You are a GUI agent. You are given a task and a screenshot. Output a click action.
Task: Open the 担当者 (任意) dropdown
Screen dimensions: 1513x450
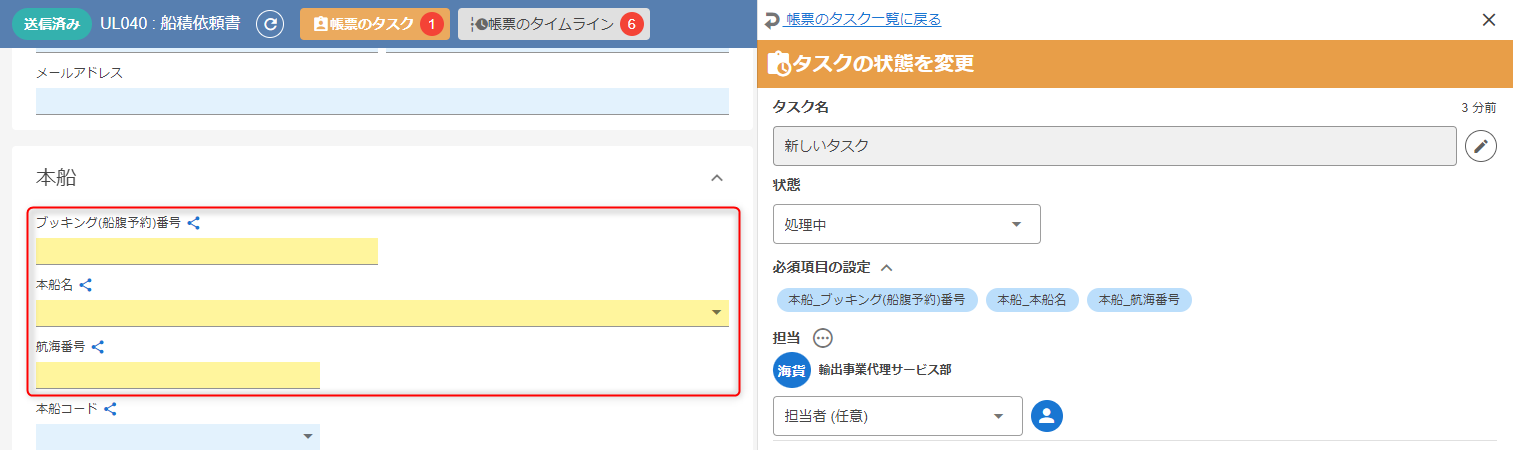click(897, 416)
